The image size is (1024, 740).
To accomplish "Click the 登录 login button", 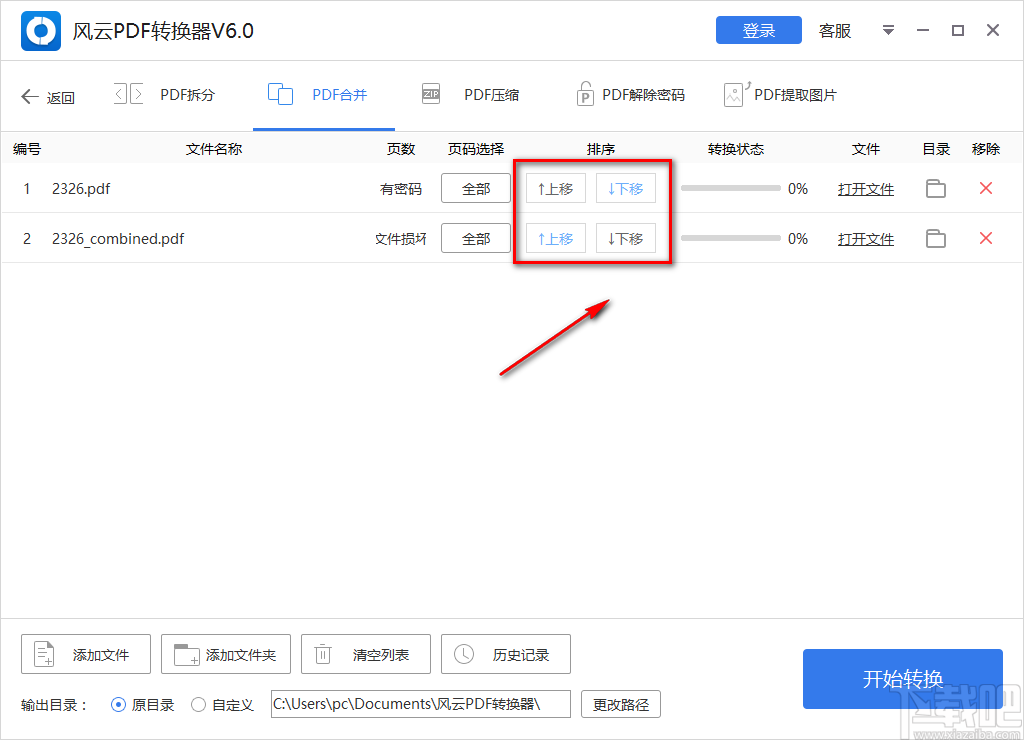I will pyautogui.click(x=758, y=30).
